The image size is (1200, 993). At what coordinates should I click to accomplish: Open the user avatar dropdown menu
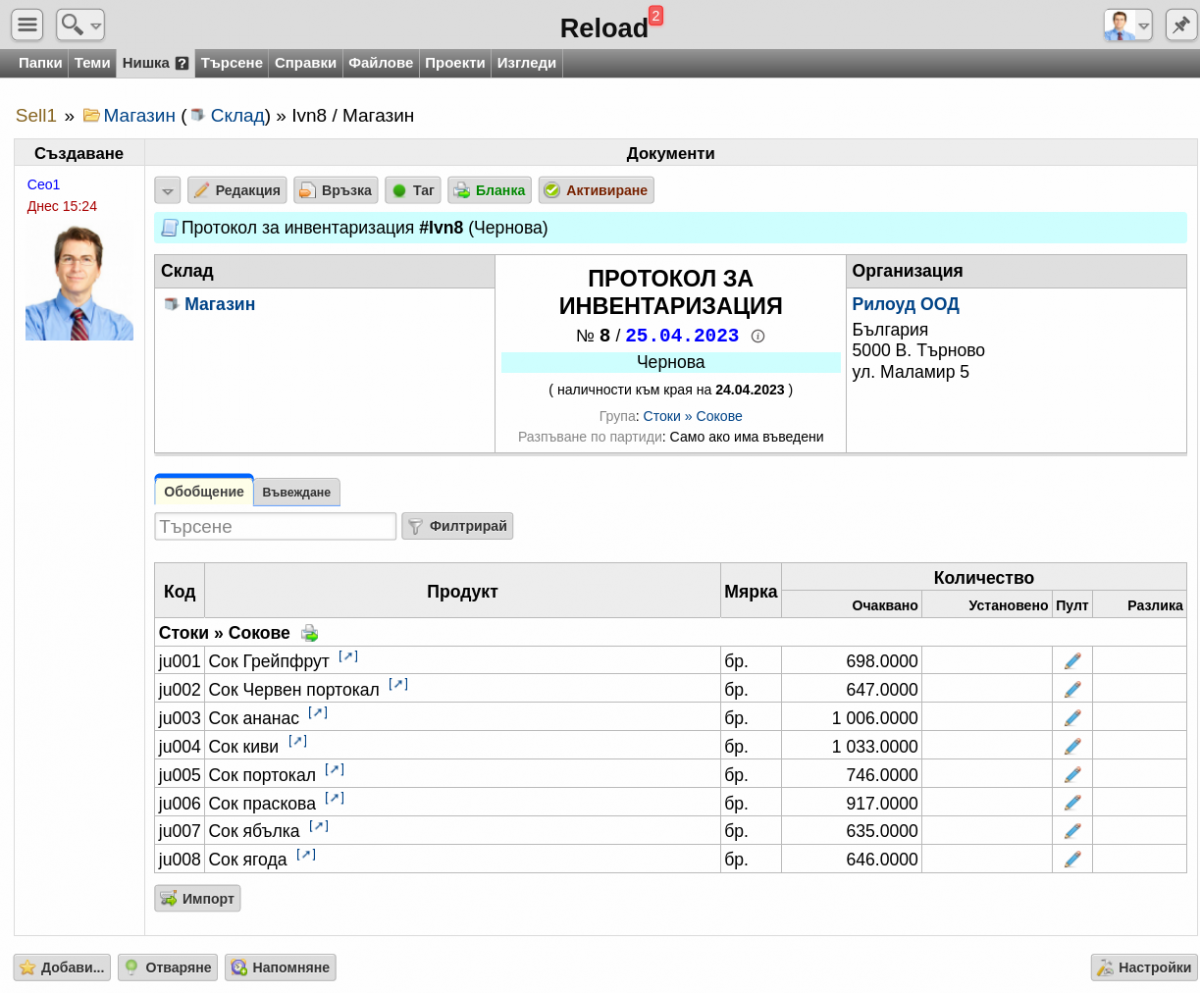[x=1128, y=25]
